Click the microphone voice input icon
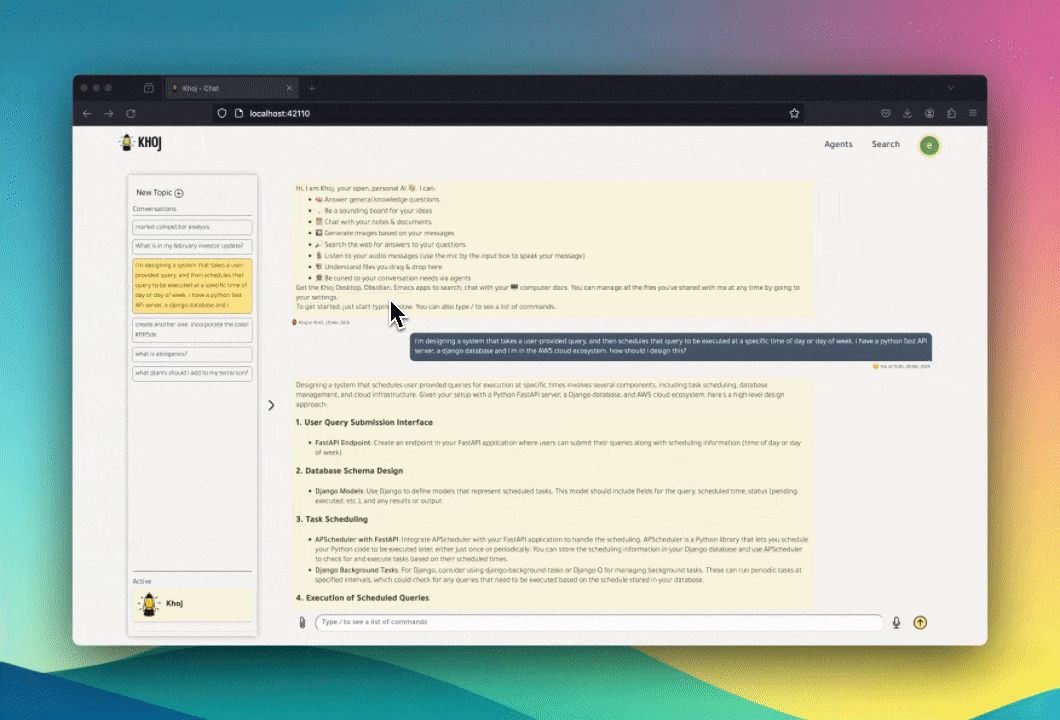The height and width of the screenshot is (720, 1060). [896, 622]
